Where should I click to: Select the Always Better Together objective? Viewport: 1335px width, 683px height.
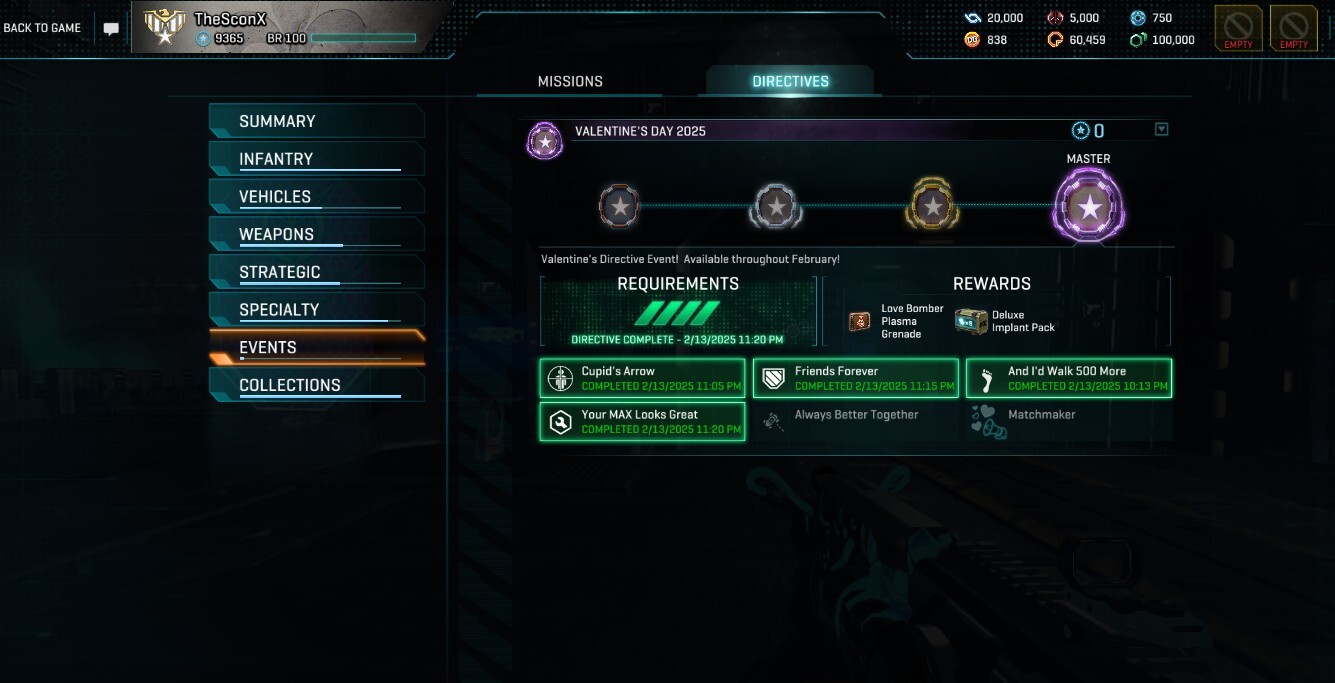click(855, 421)
